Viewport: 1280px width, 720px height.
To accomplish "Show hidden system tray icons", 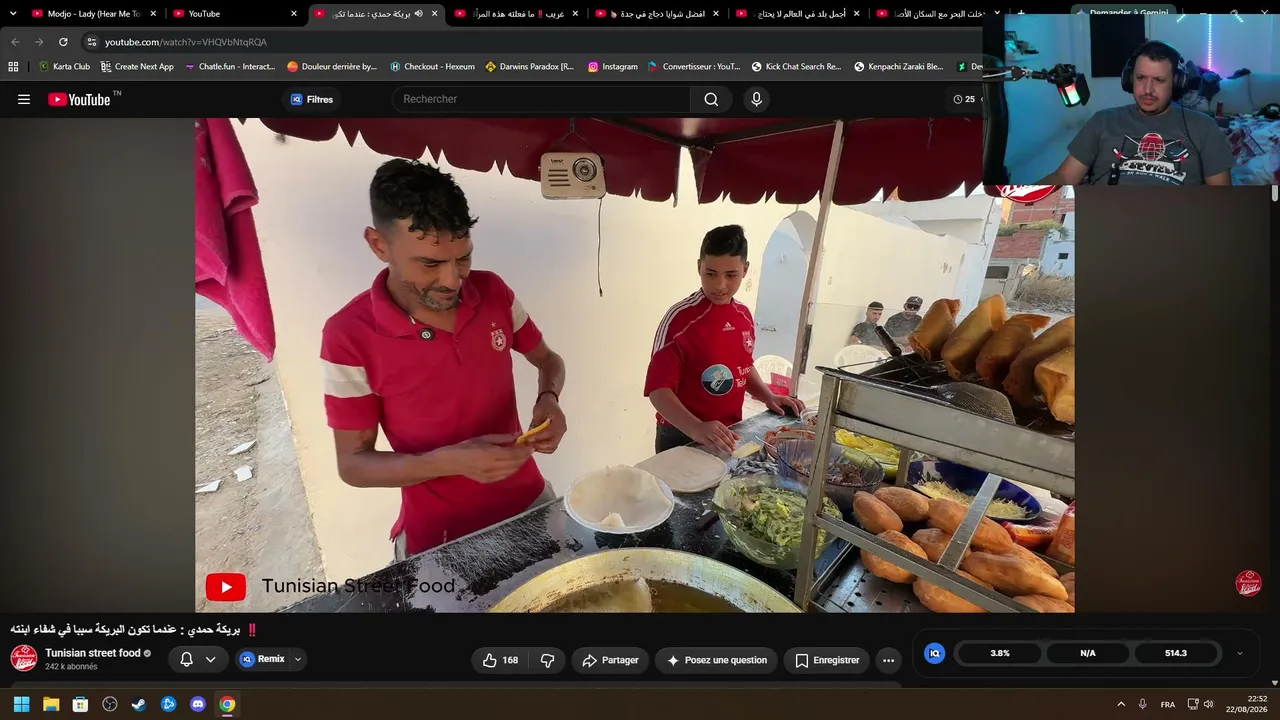I will click(1121, 704).
